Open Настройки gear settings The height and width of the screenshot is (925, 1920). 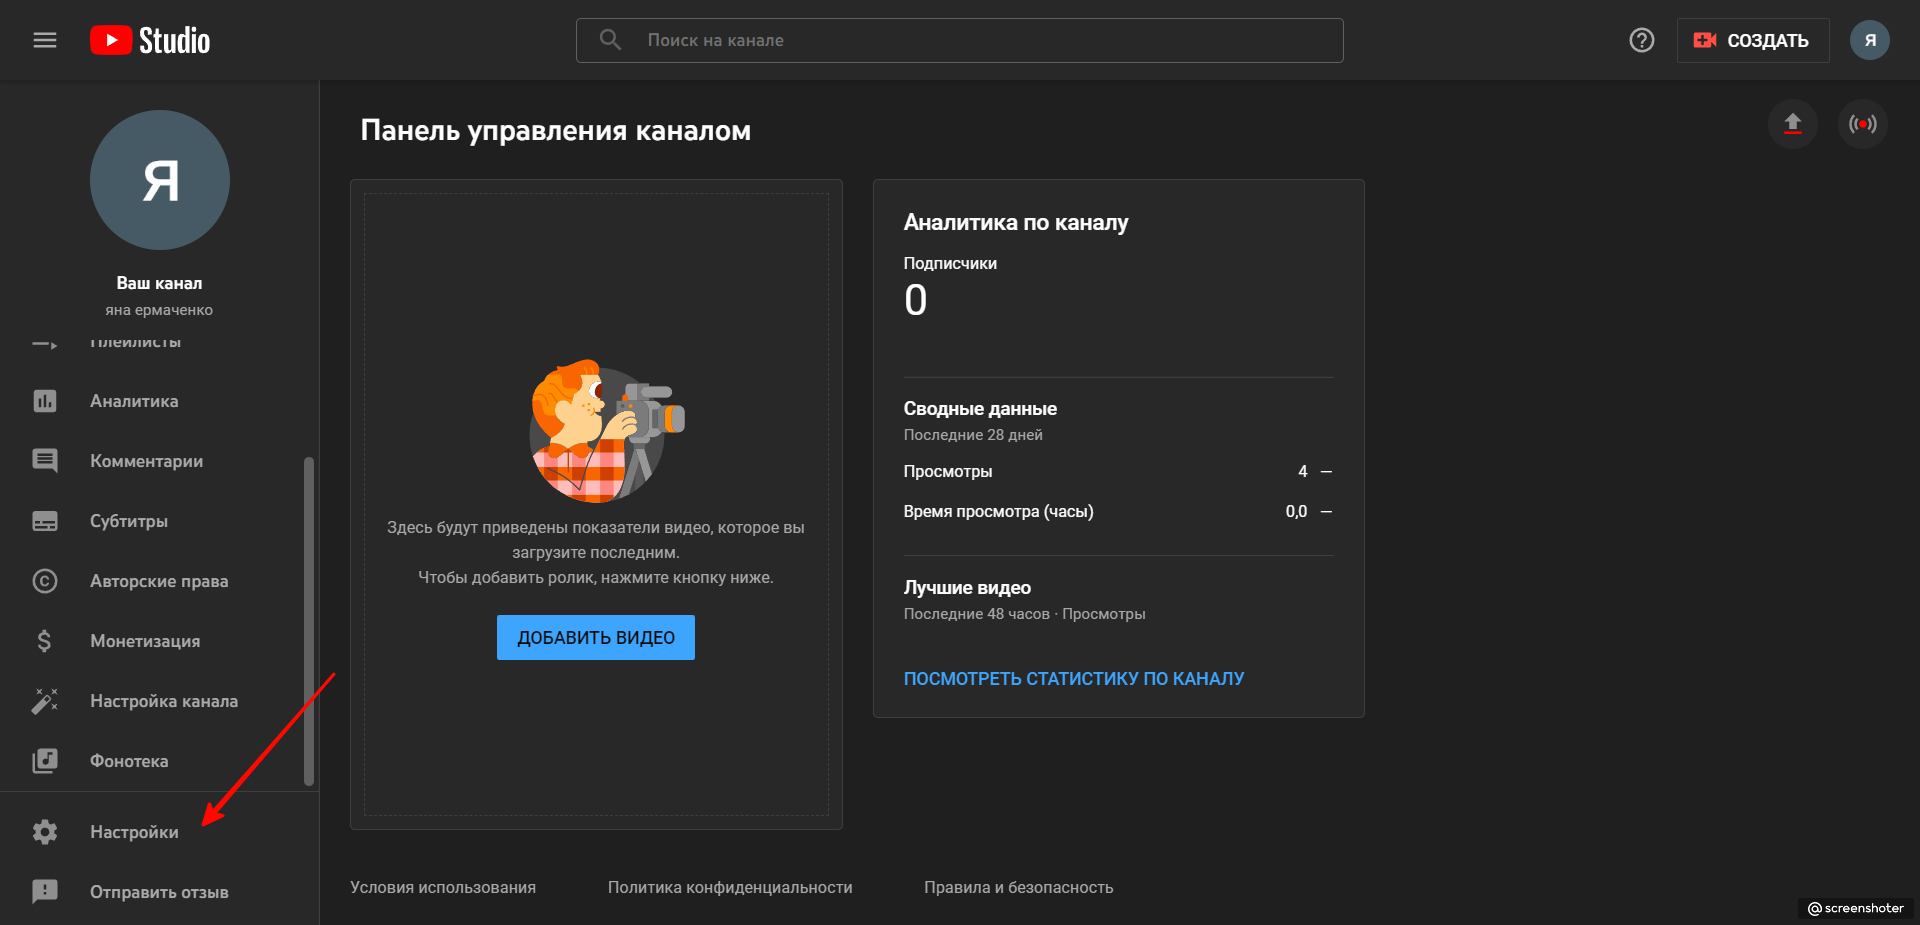point(134,832)
